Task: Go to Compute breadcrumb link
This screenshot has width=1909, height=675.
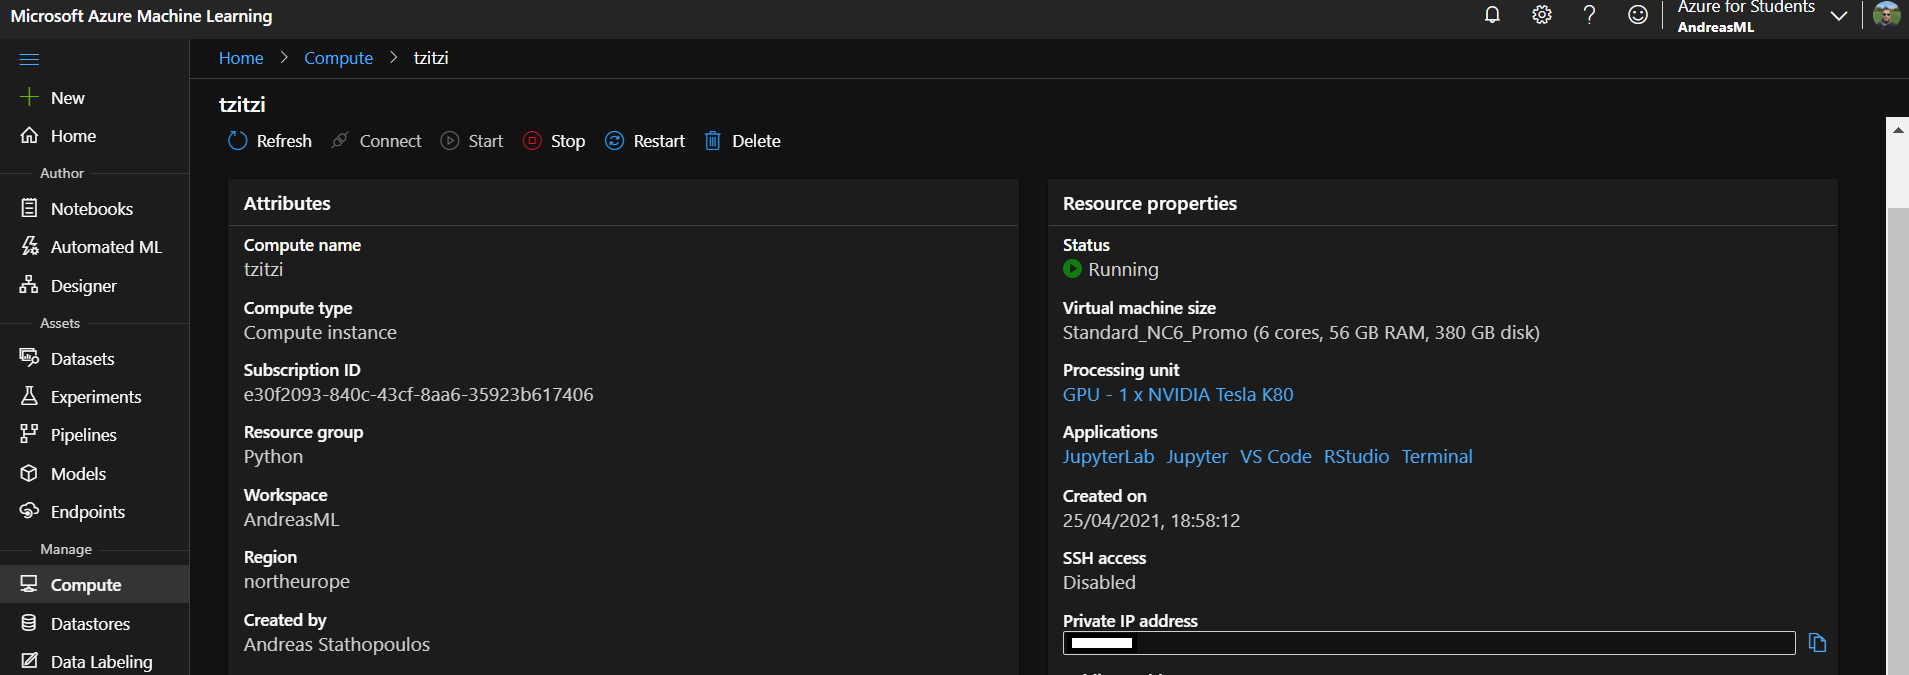Action: pyautogui.click(x=338, y=58)
